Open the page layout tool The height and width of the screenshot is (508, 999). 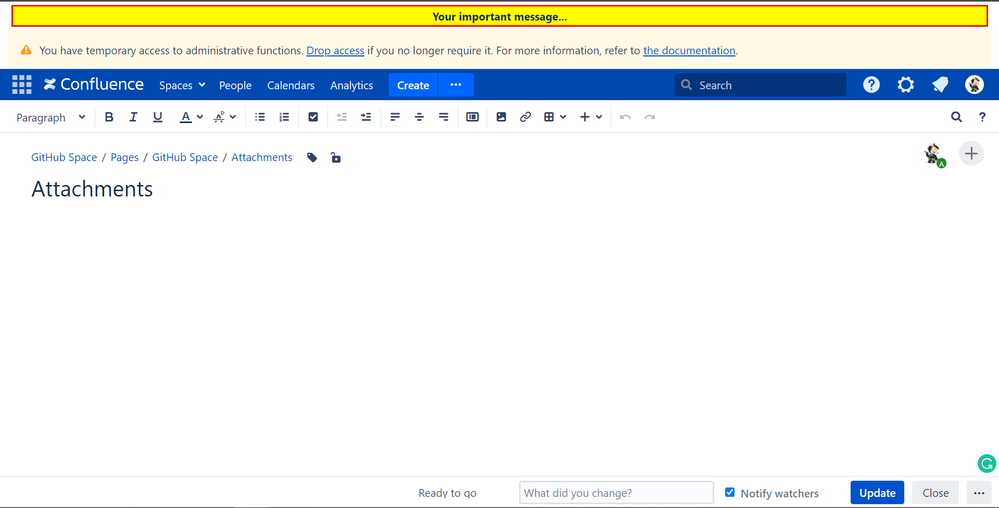click(x=472, y=117)
